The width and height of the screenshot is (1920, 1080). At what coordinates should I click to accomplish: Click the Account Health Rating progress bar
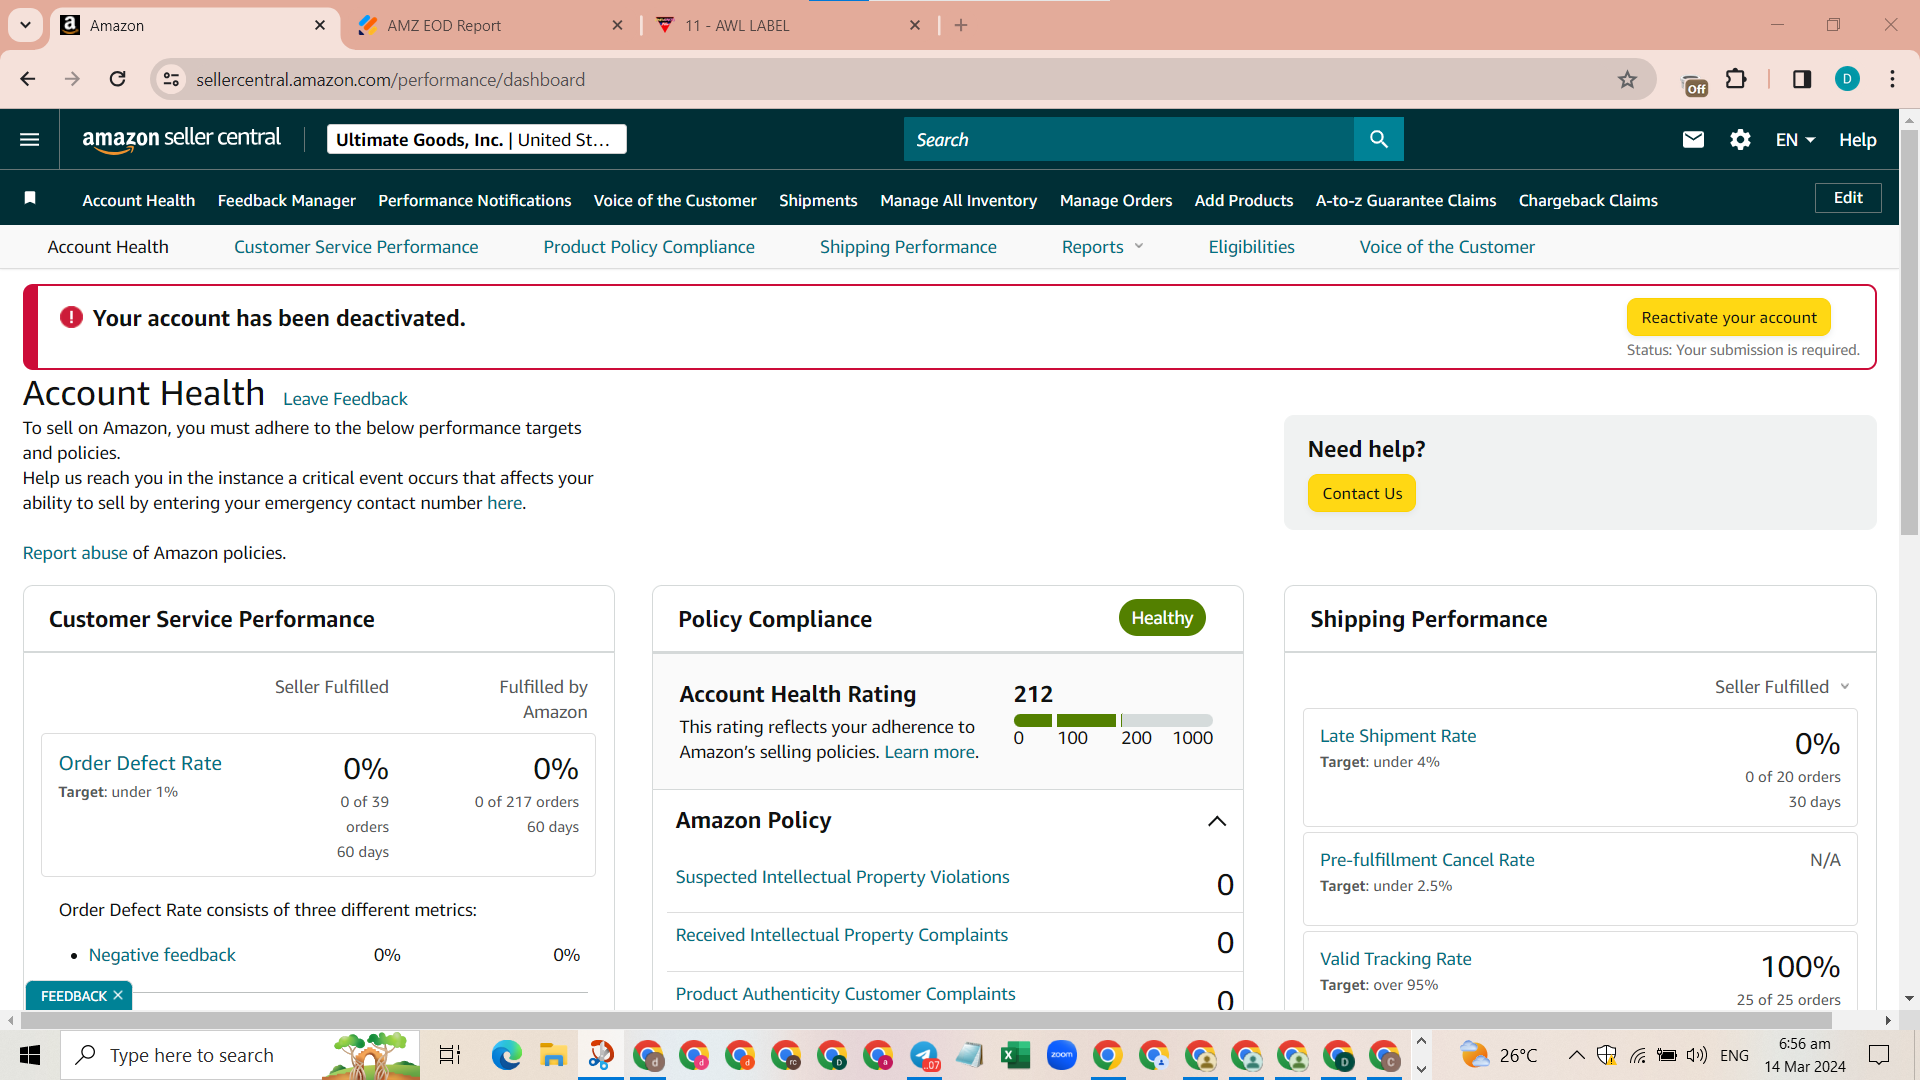(x=1113, y=720)
